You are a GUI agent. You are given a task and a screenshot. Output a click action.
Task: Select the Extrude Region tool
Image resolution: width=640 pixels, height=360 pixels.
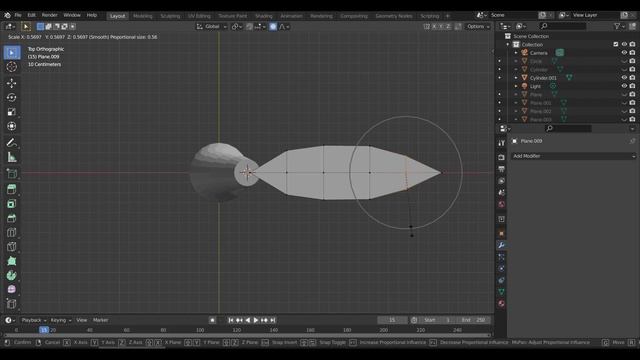pos(11,189)
